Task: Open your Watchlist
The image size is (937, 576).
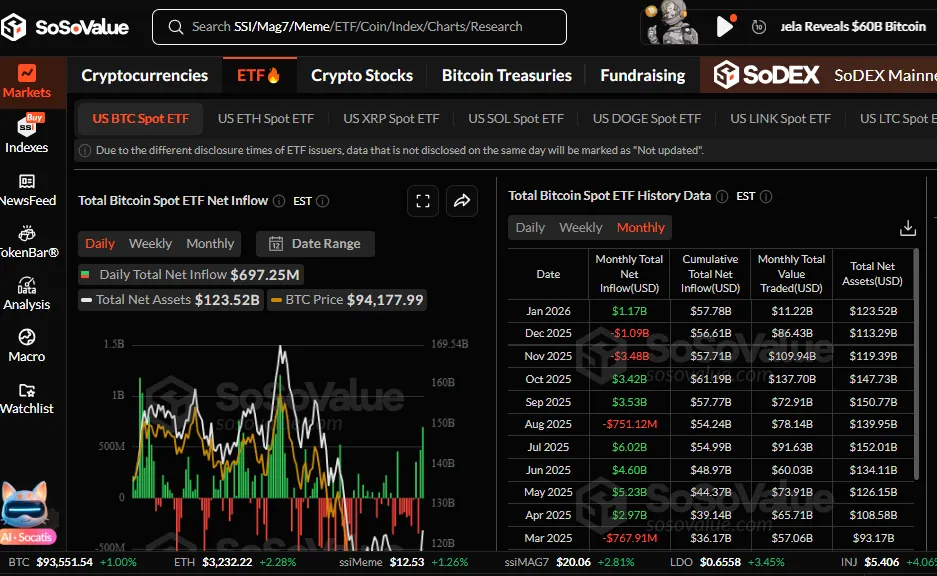Action: (x=30, y=398)
